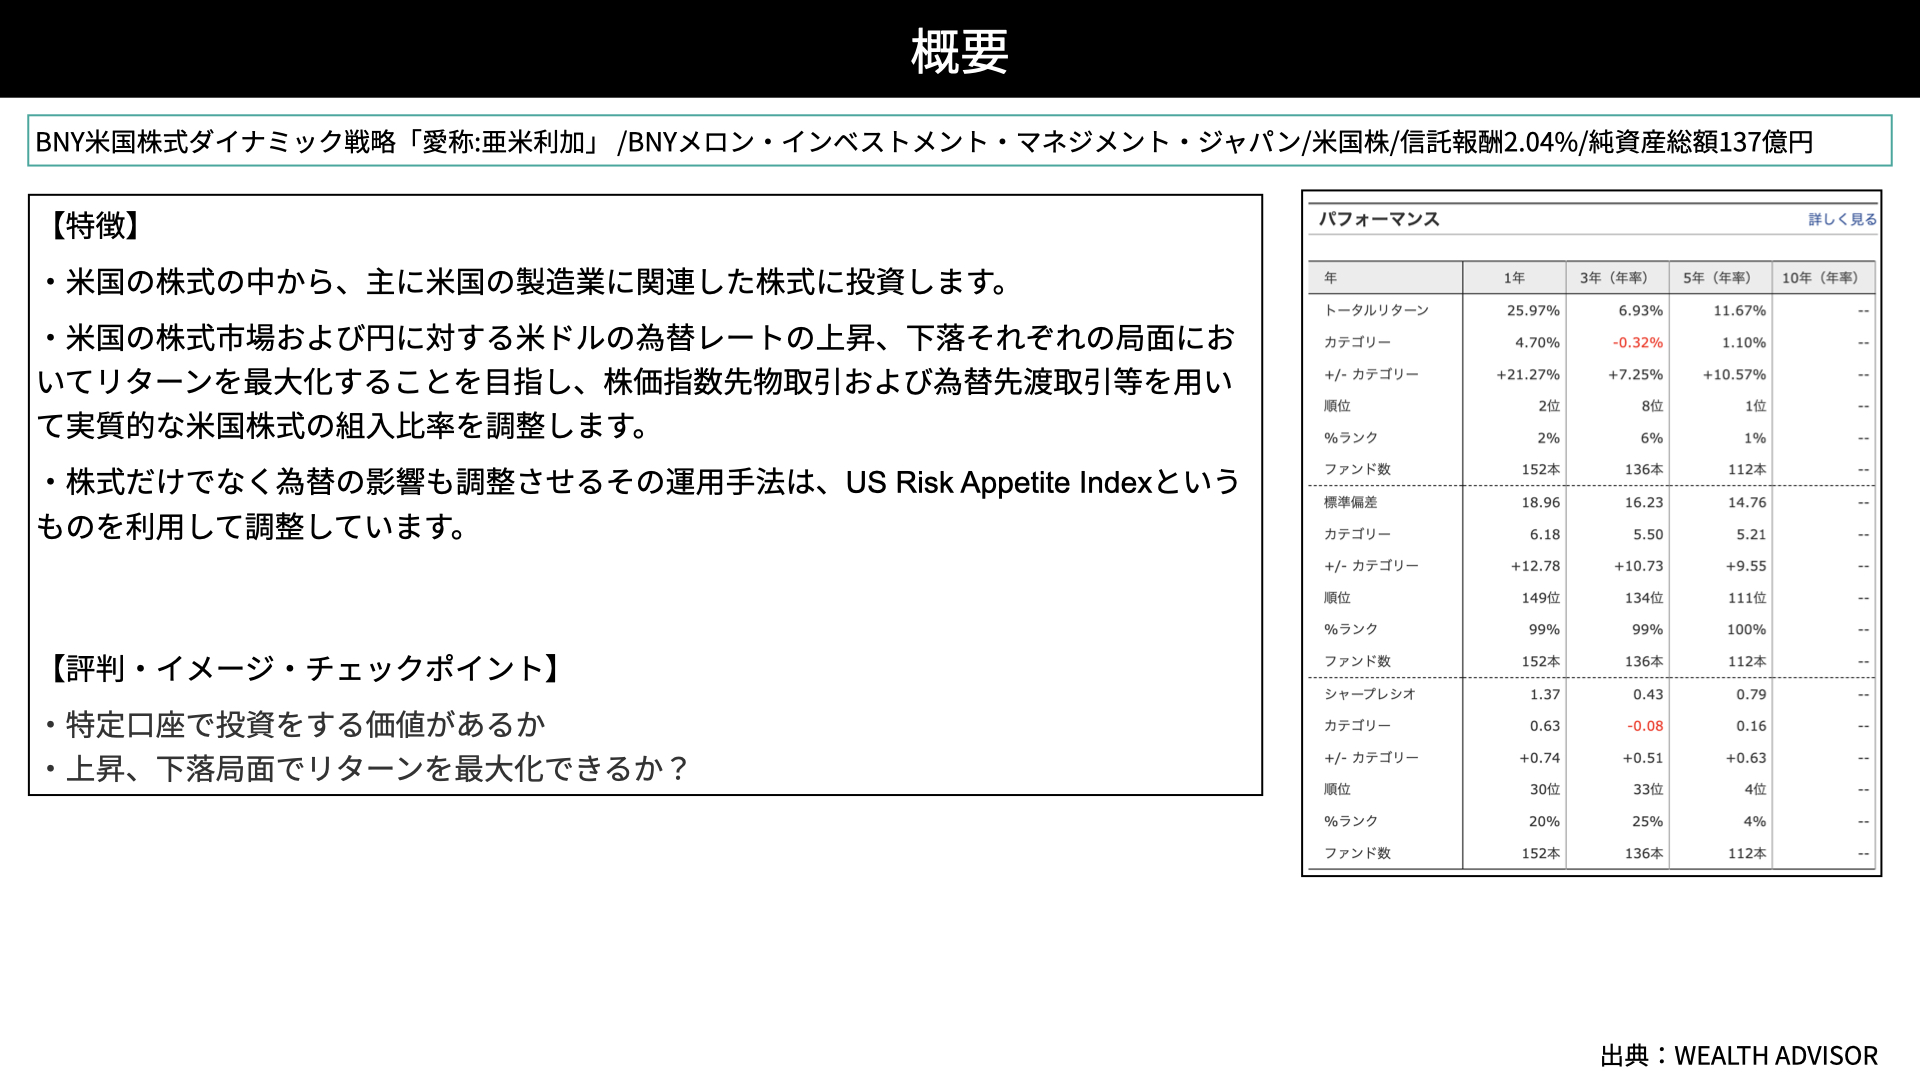This screenshot has height=1080, width=1920.
Task: Select the Sharpe rank value 30位
Action: [x=1544, y=789]
